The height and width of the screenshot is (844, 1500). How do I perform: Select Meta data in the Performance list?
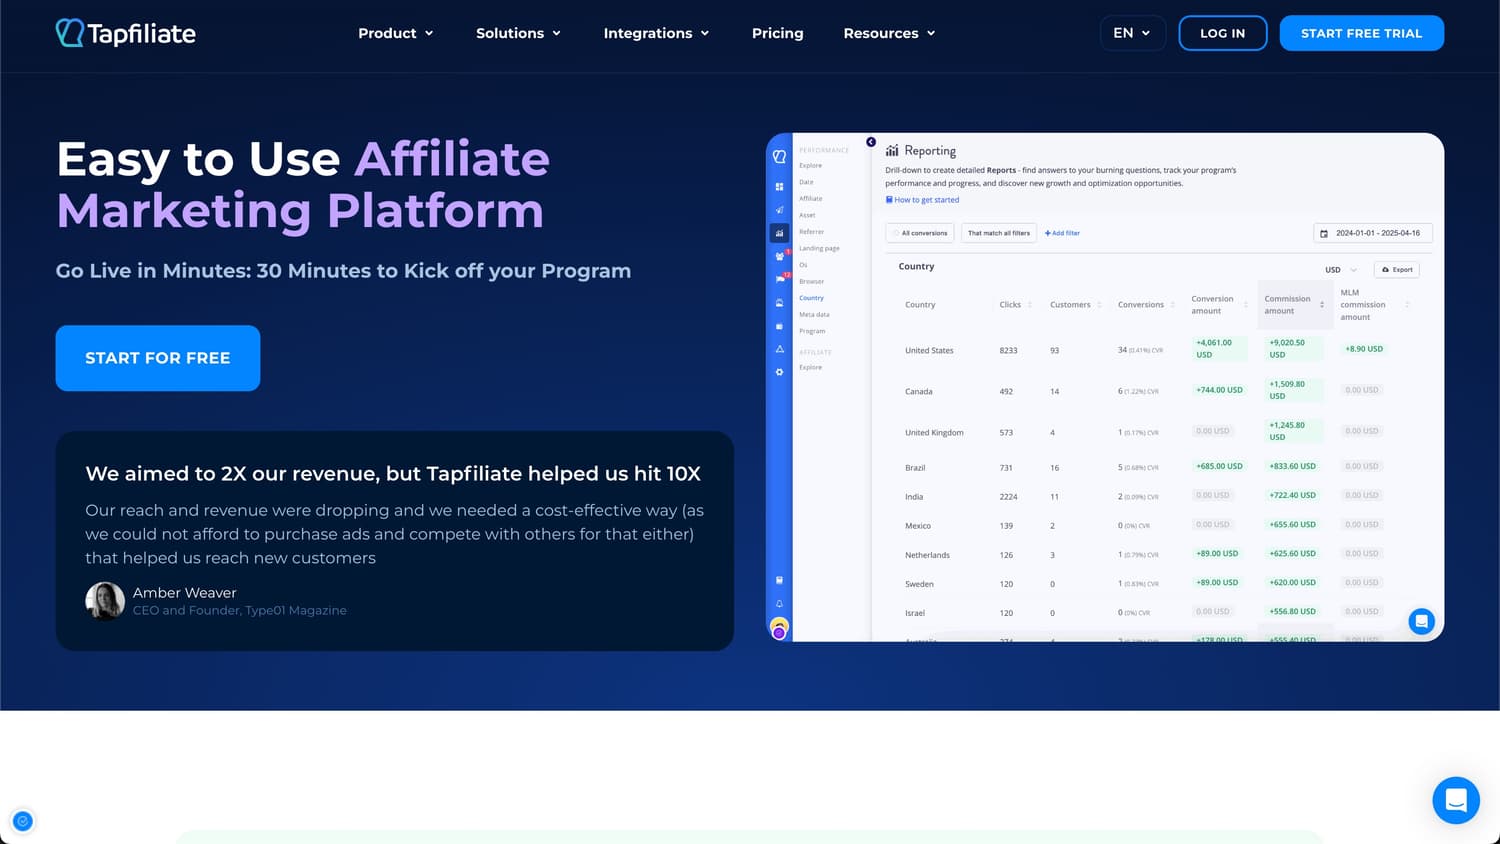pyautogui.click(x=814, y=314)
